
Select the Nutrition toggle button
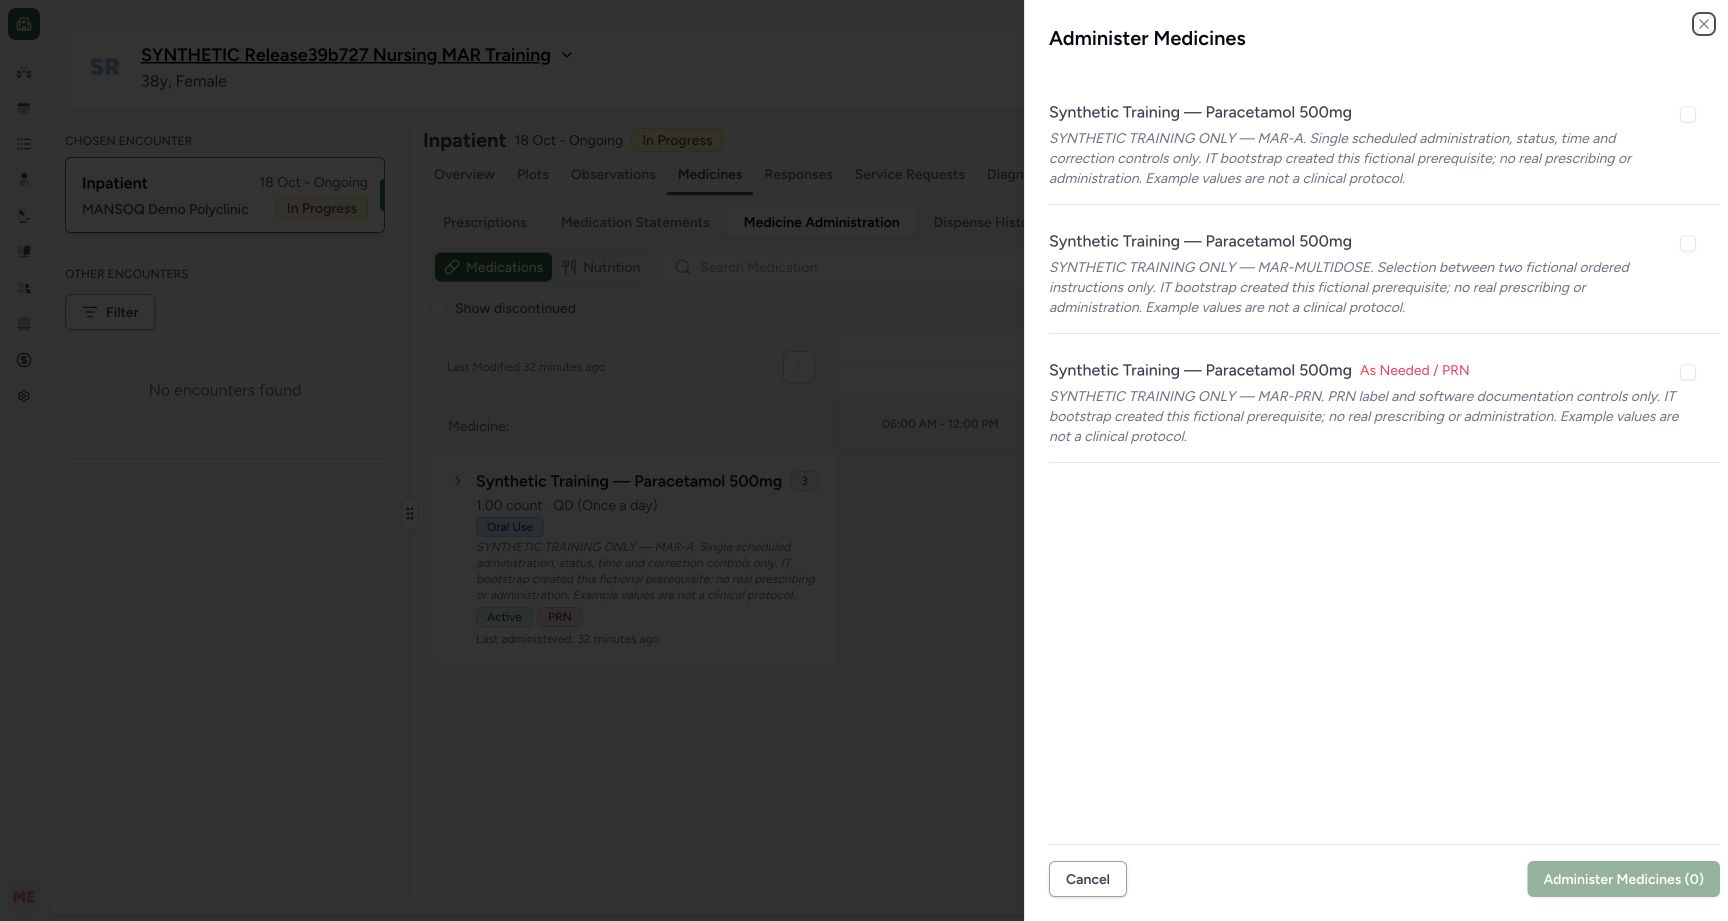coord(601,267)
